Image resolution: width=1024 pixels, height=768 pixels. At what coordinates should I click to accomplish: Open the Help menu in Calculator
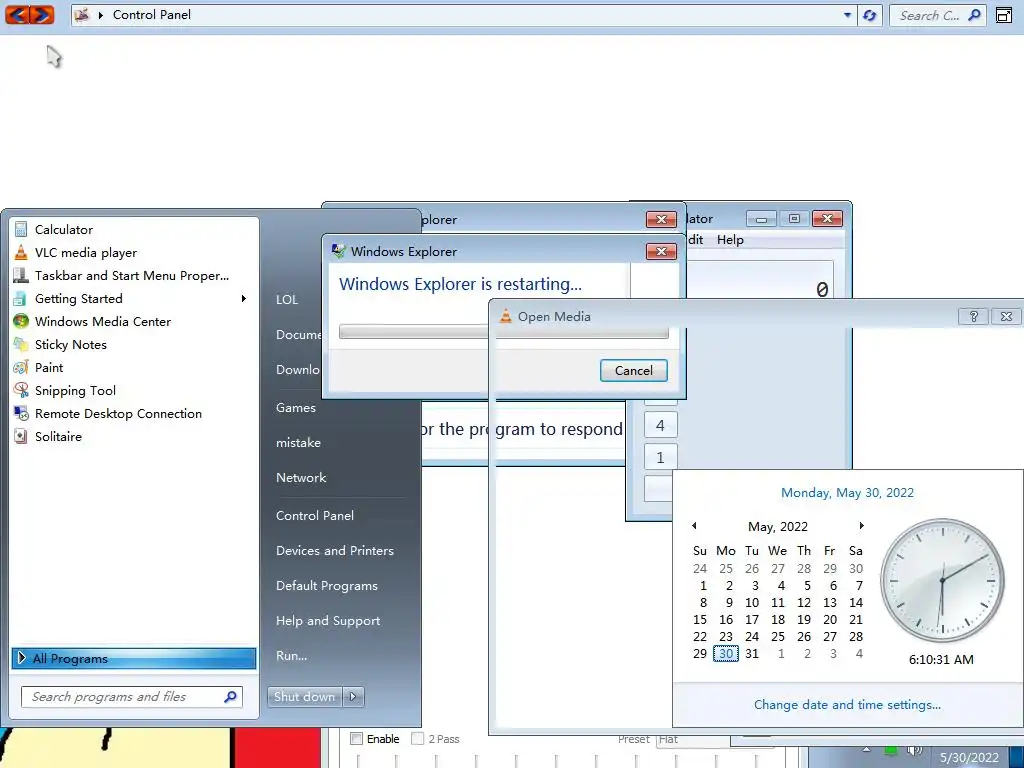click(730, 240)
